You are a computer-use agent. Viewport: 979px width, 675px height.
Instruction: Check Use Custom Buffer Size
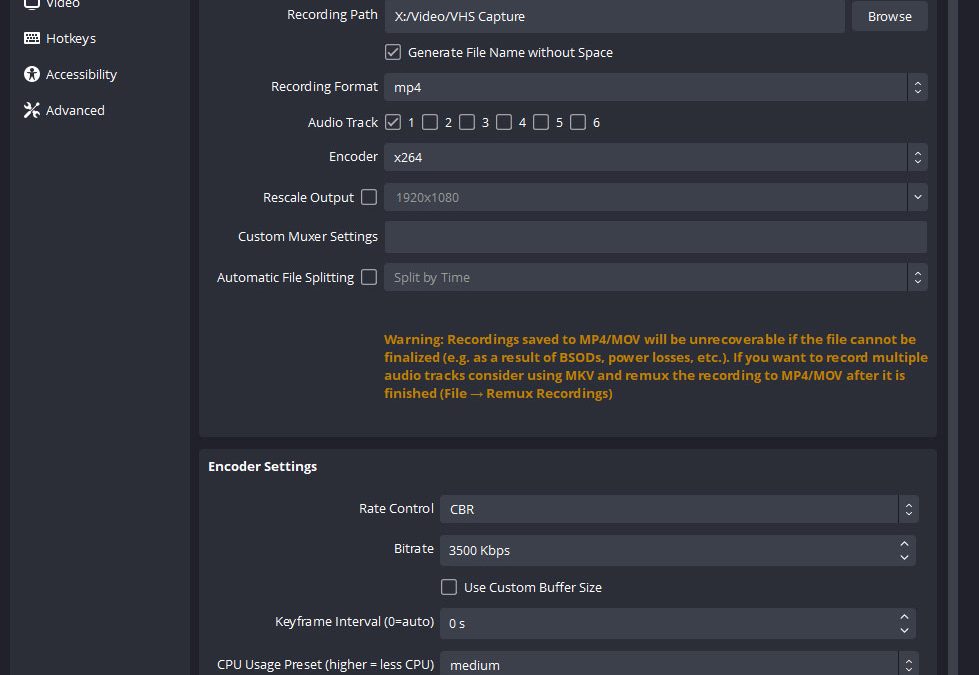point(449,587)
